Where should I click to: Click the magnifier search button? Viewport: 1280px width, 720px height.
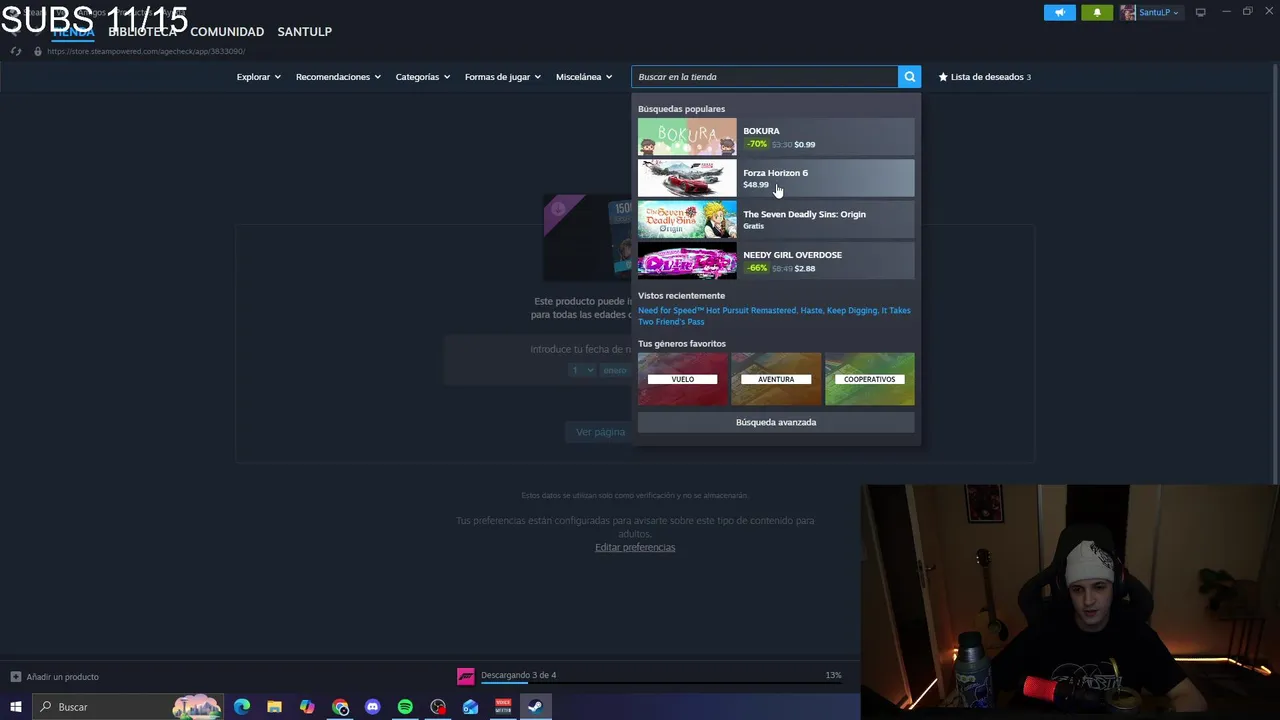tap(909, 77)
